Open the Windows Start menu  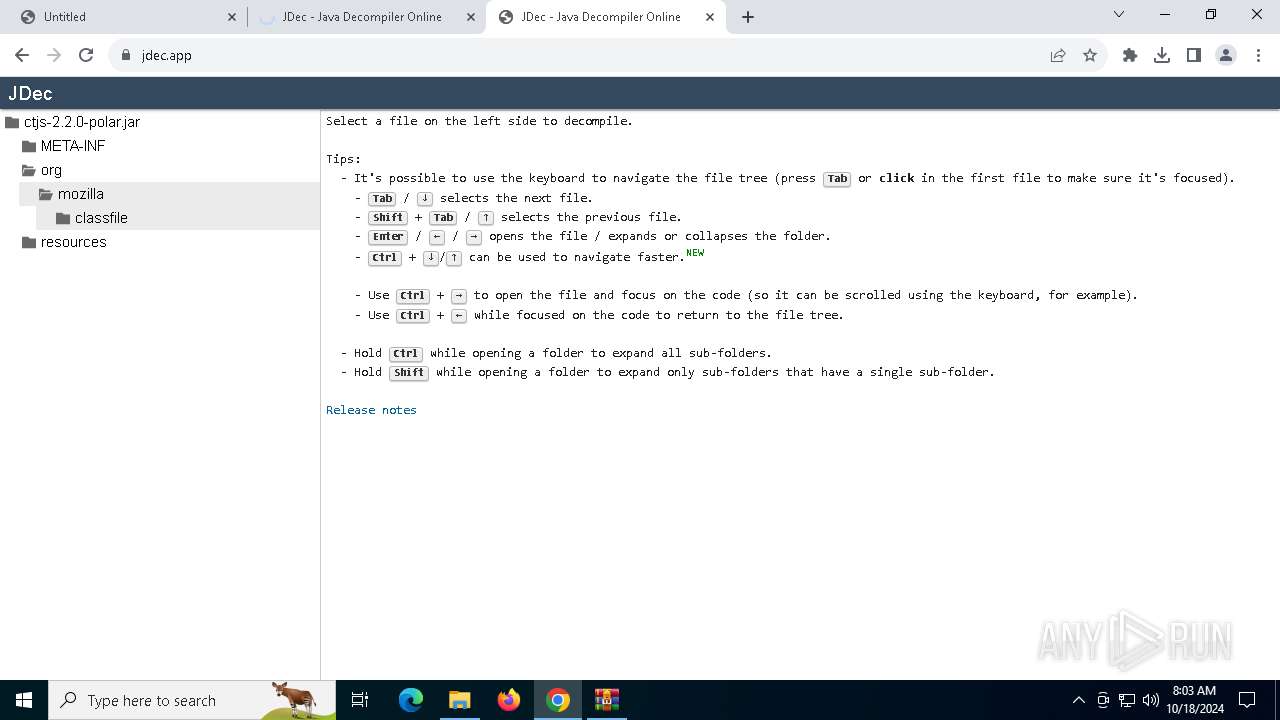[x=24, y=700]
